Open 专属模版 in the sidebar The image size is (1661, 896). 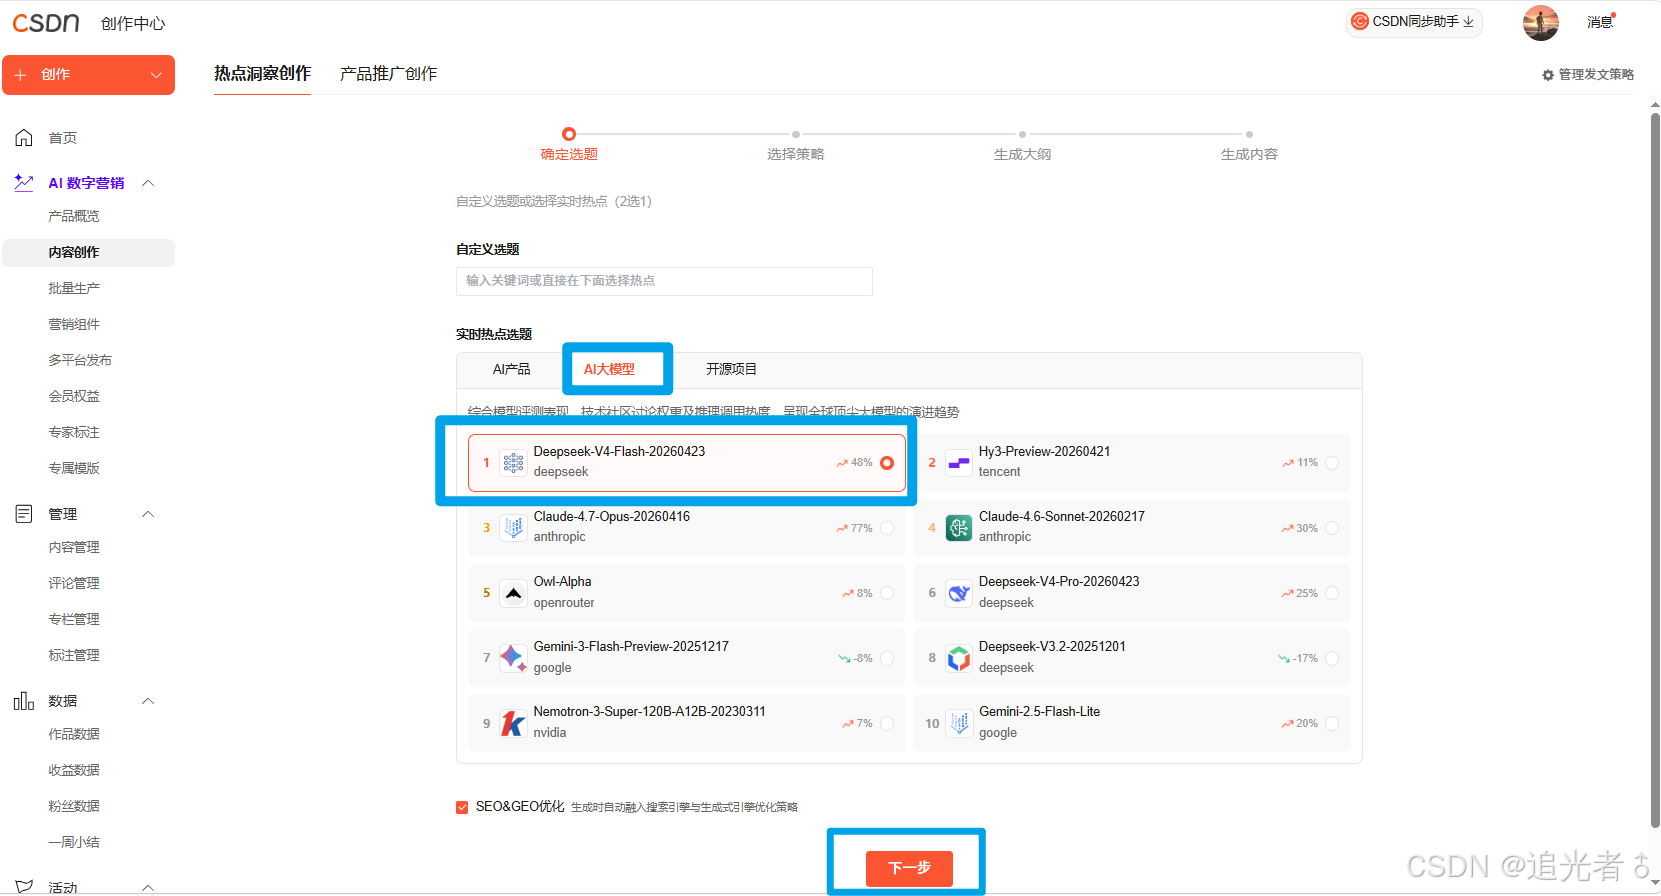coord(74,468)
